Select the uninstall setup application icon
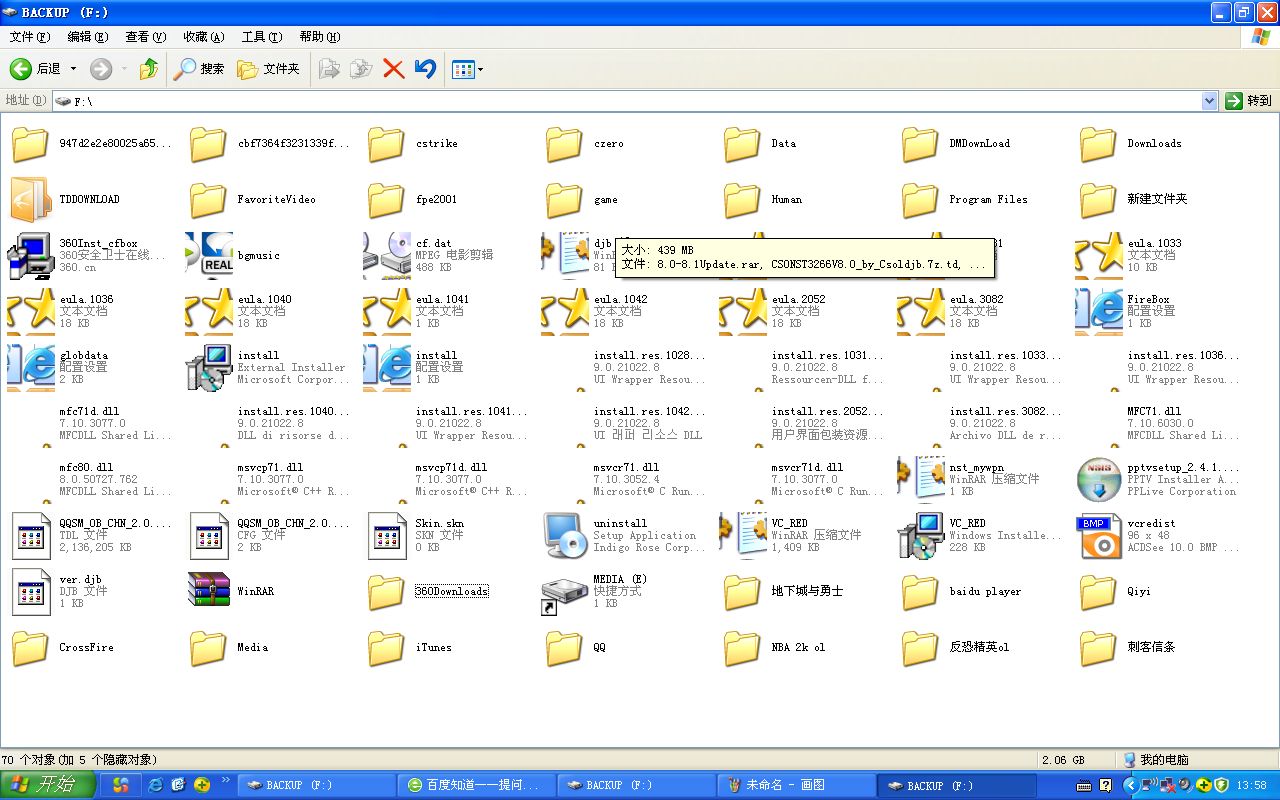 tap(564, 535)
